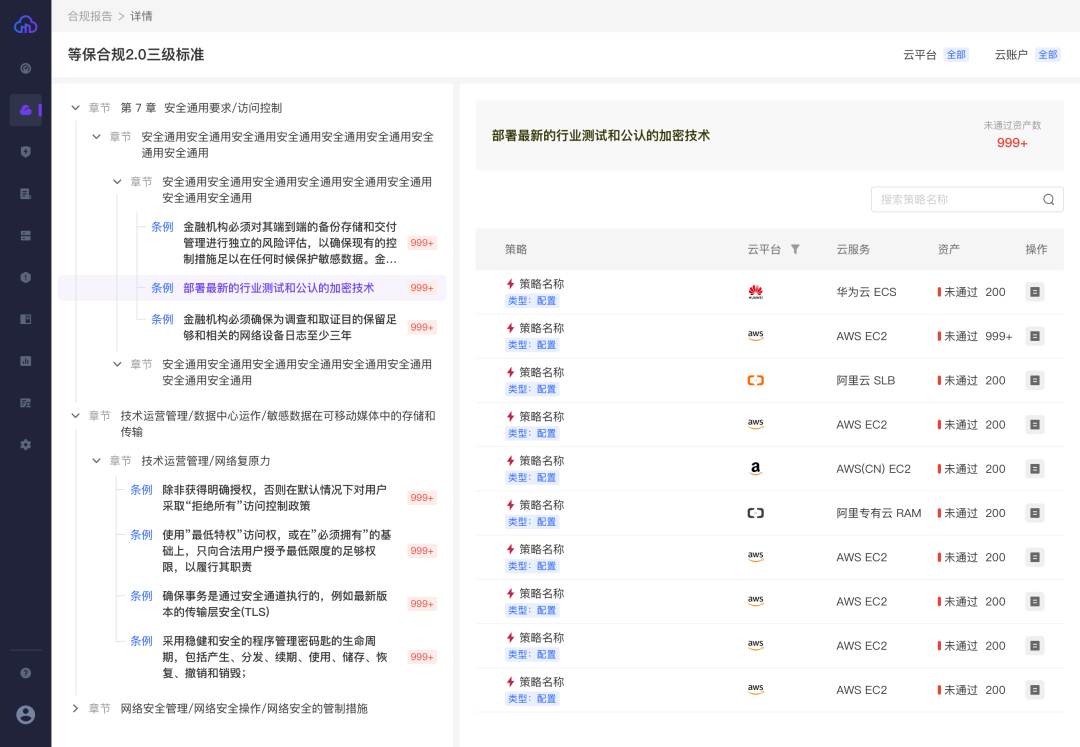The image size is (1080, 747).
Task: Collapse the 技术运营管理/网络复原力 section
Action: (x=97, y=461)
